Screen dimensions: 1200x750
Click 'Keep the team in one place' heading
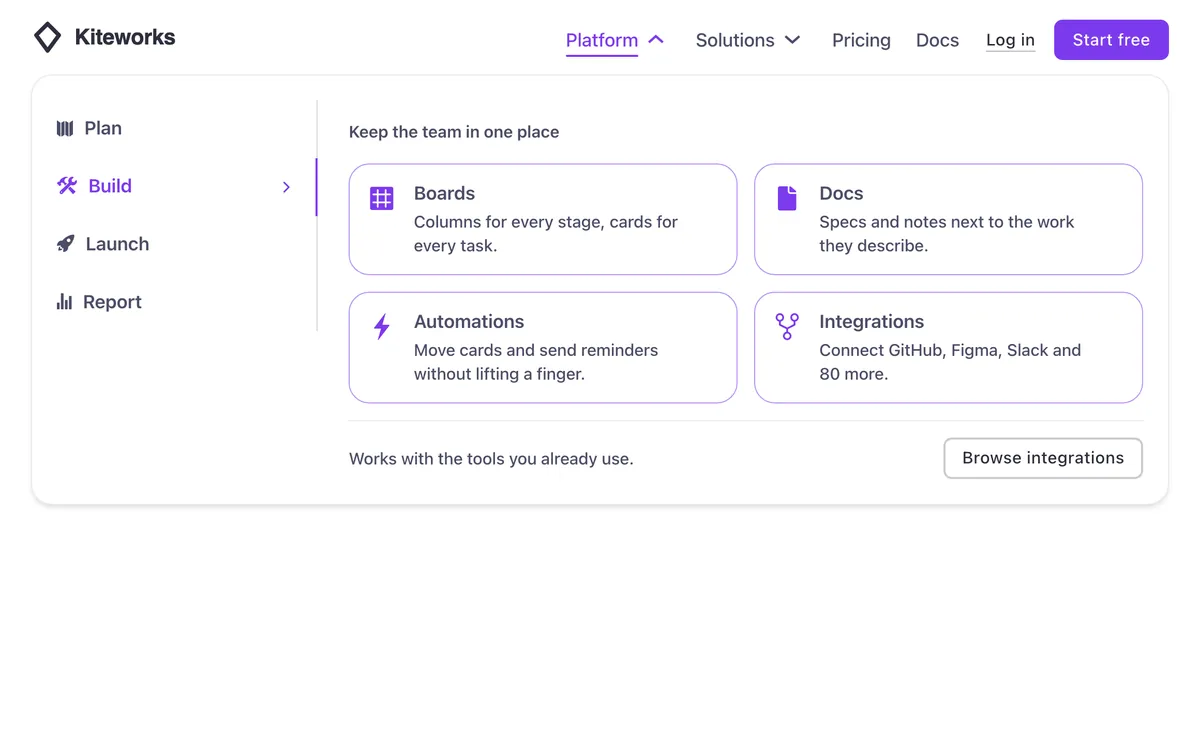tap(454, 132)
